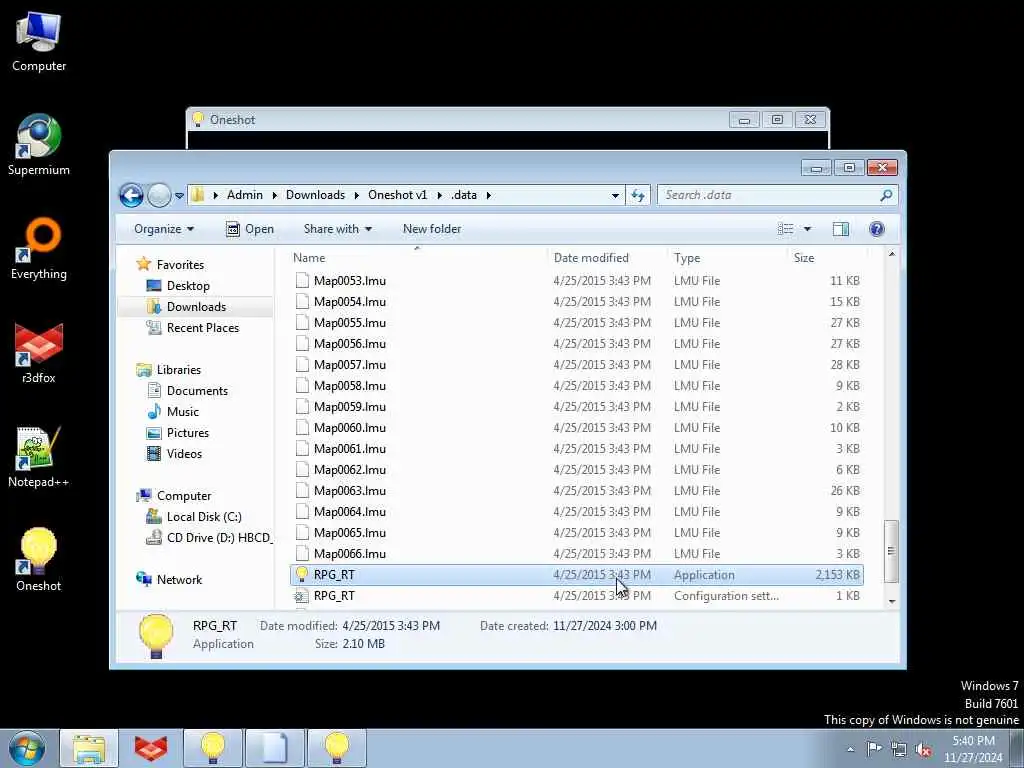Refresh the .data folder view
This screenshot has height=768, width=1024.
(x=638, y=195)
